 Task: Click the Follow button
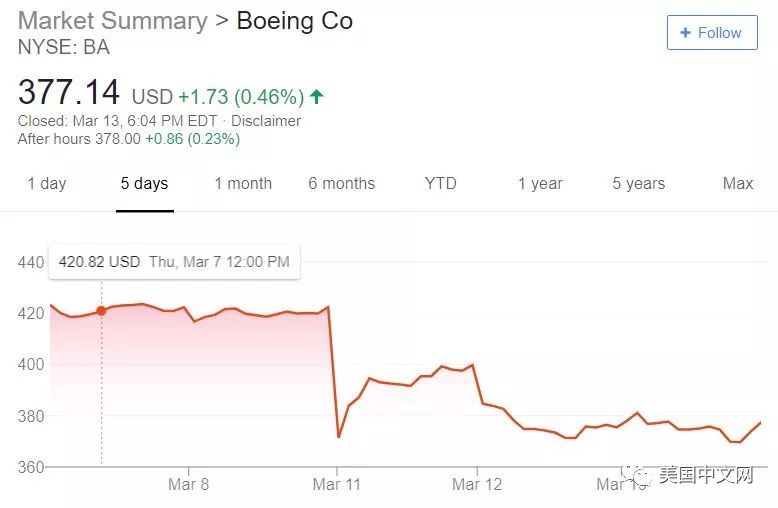tap(711, 33)
